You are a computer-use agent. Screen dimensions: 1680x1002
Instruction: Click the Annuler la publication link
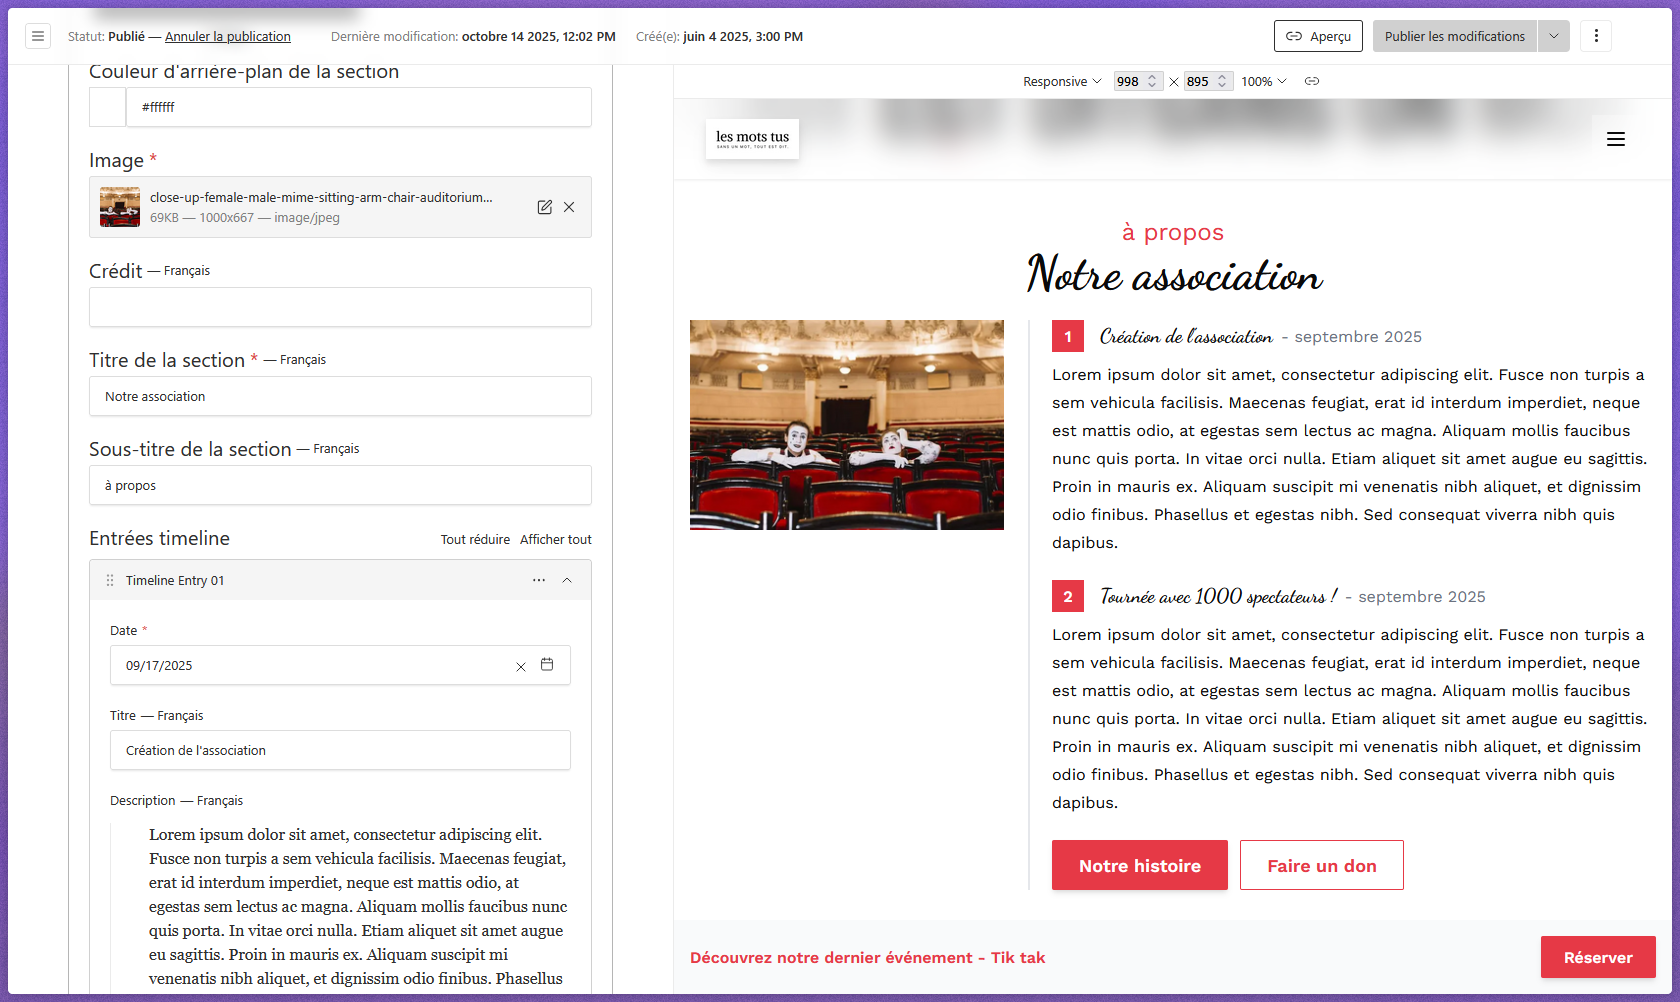point(227,36)
